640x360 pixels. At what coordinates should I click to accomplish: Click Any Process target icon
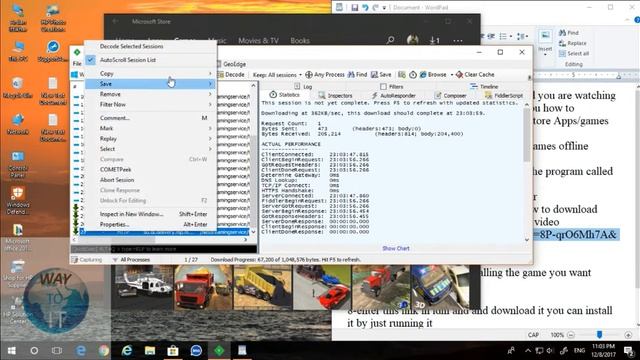click(309, 75)
